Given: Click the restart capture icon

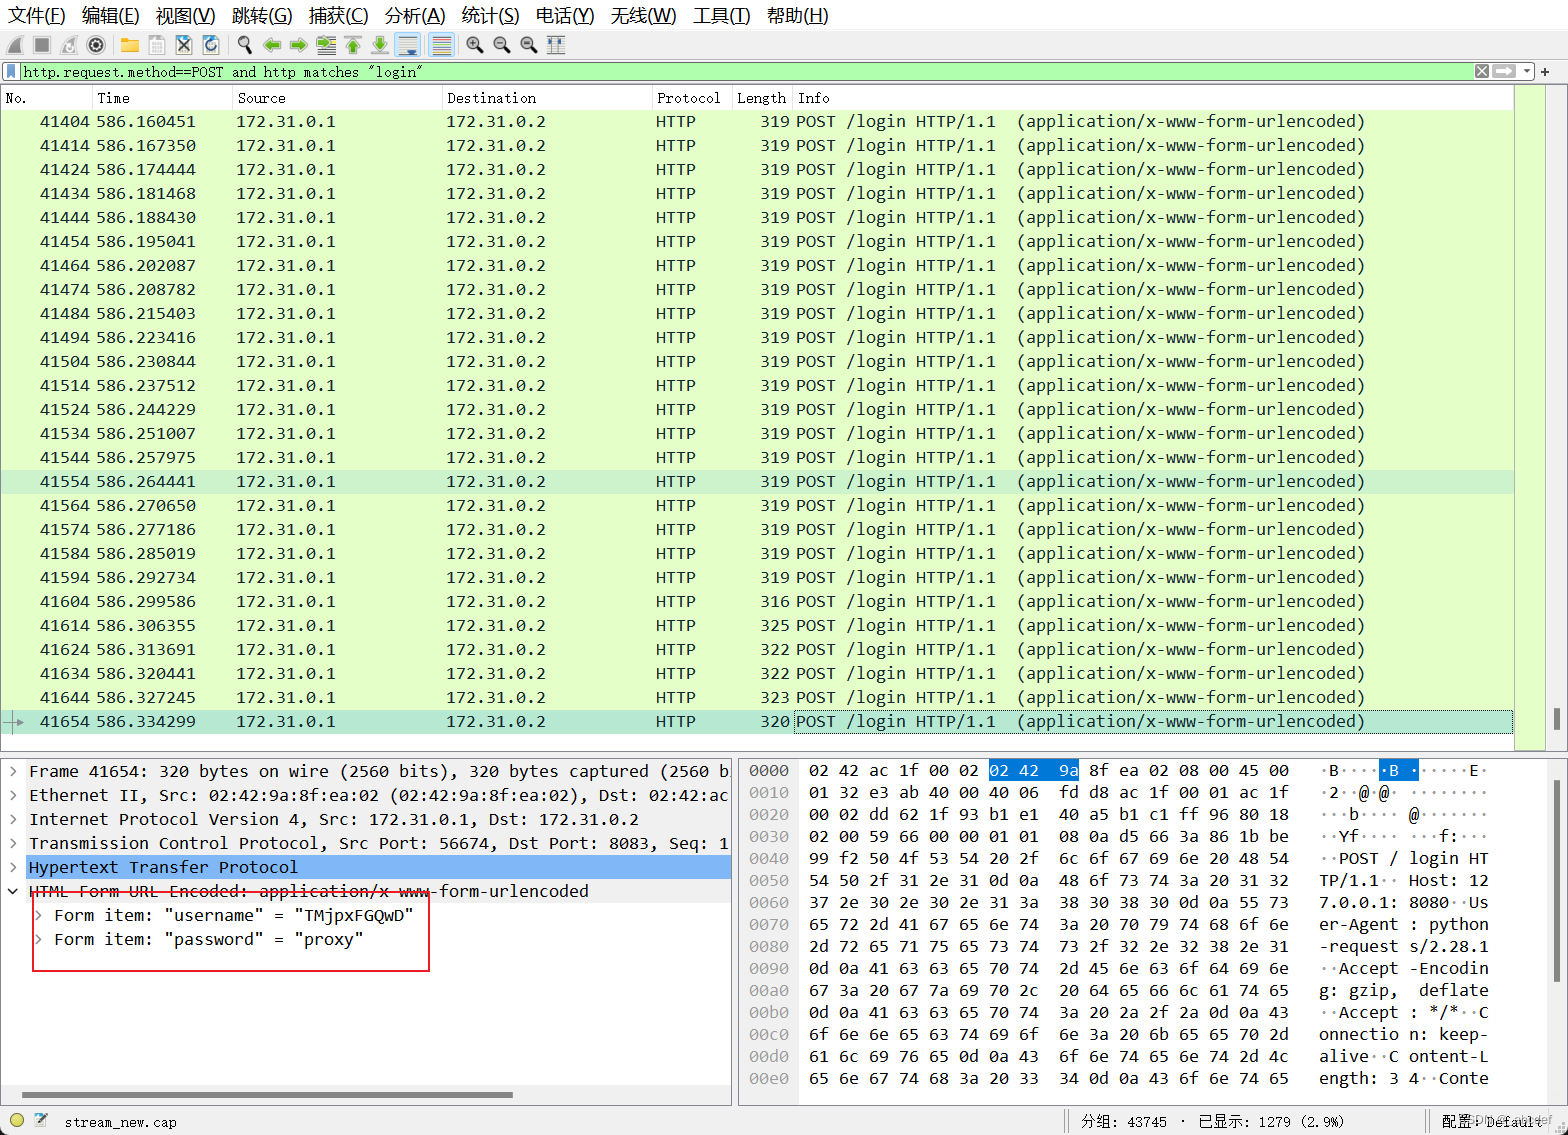Looking at the screenshot, I should pos(69,45).
